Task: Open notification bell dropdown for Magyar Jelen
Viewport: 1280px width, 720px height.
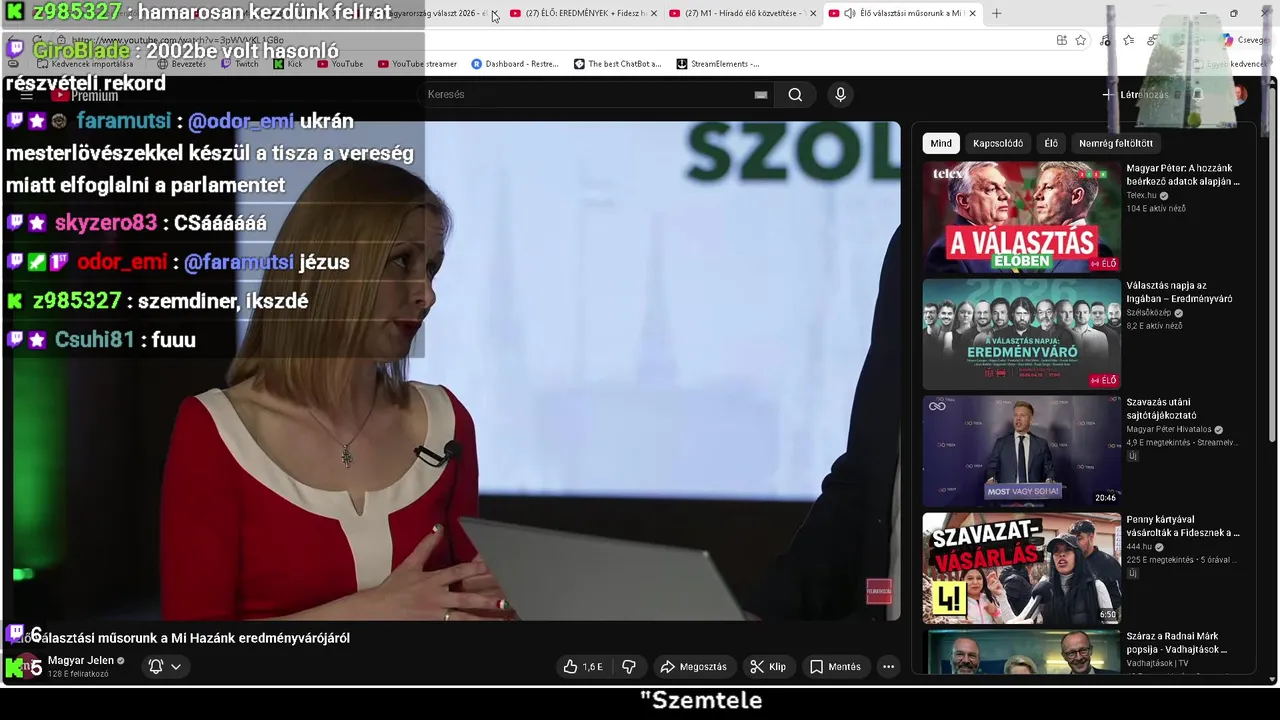Action: pyautogui.click(x=165, y=666)
